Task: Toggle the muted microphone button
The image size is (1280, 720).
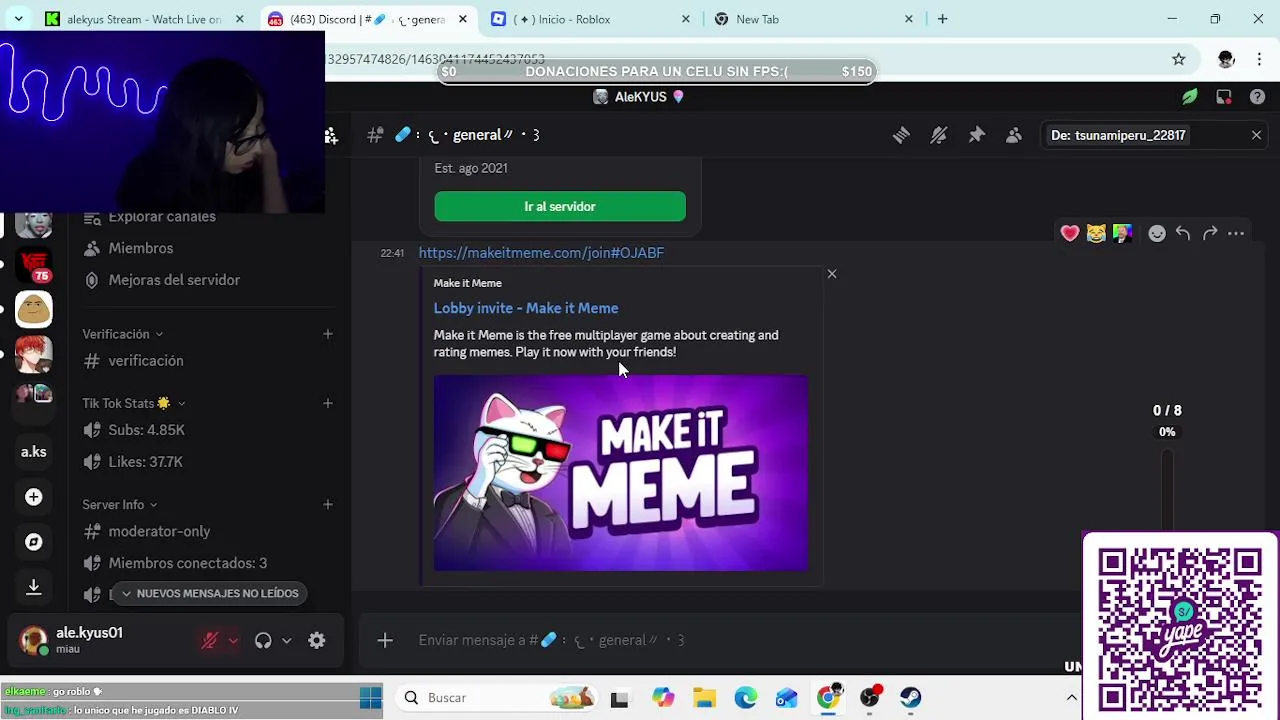Action: pos(210,641)
